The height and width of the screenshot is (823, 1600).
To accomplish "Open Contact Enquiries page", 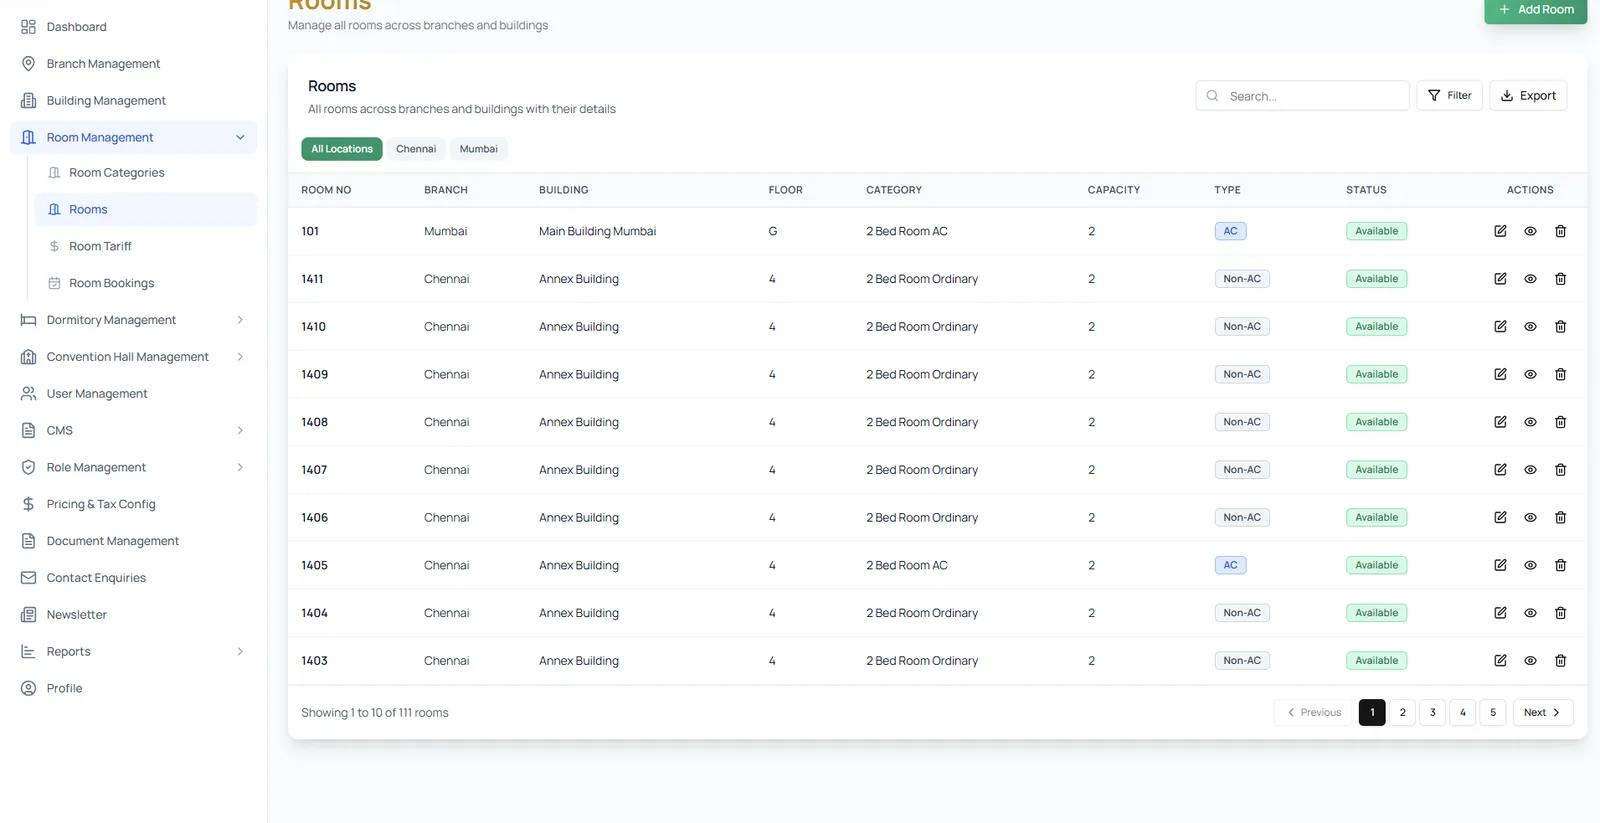I will click(x=133, y=578).
